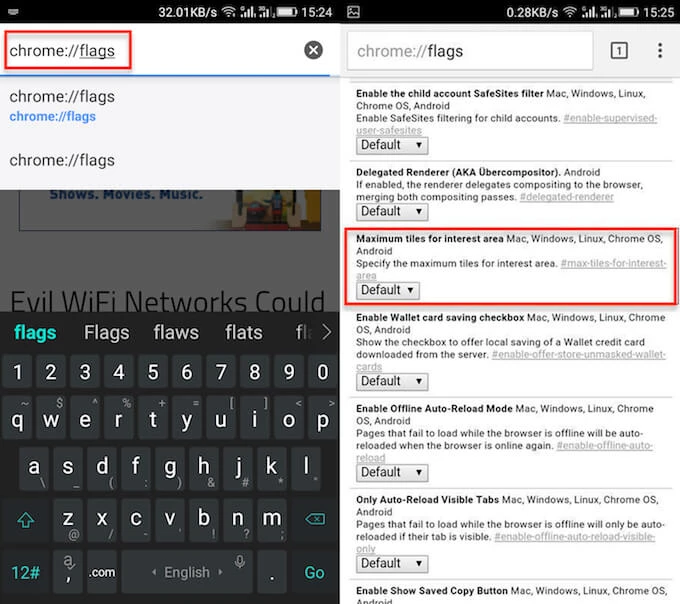Tap the battery icon in the right status bar
Screen dimensions: 680x604
[x=628, y=12]
